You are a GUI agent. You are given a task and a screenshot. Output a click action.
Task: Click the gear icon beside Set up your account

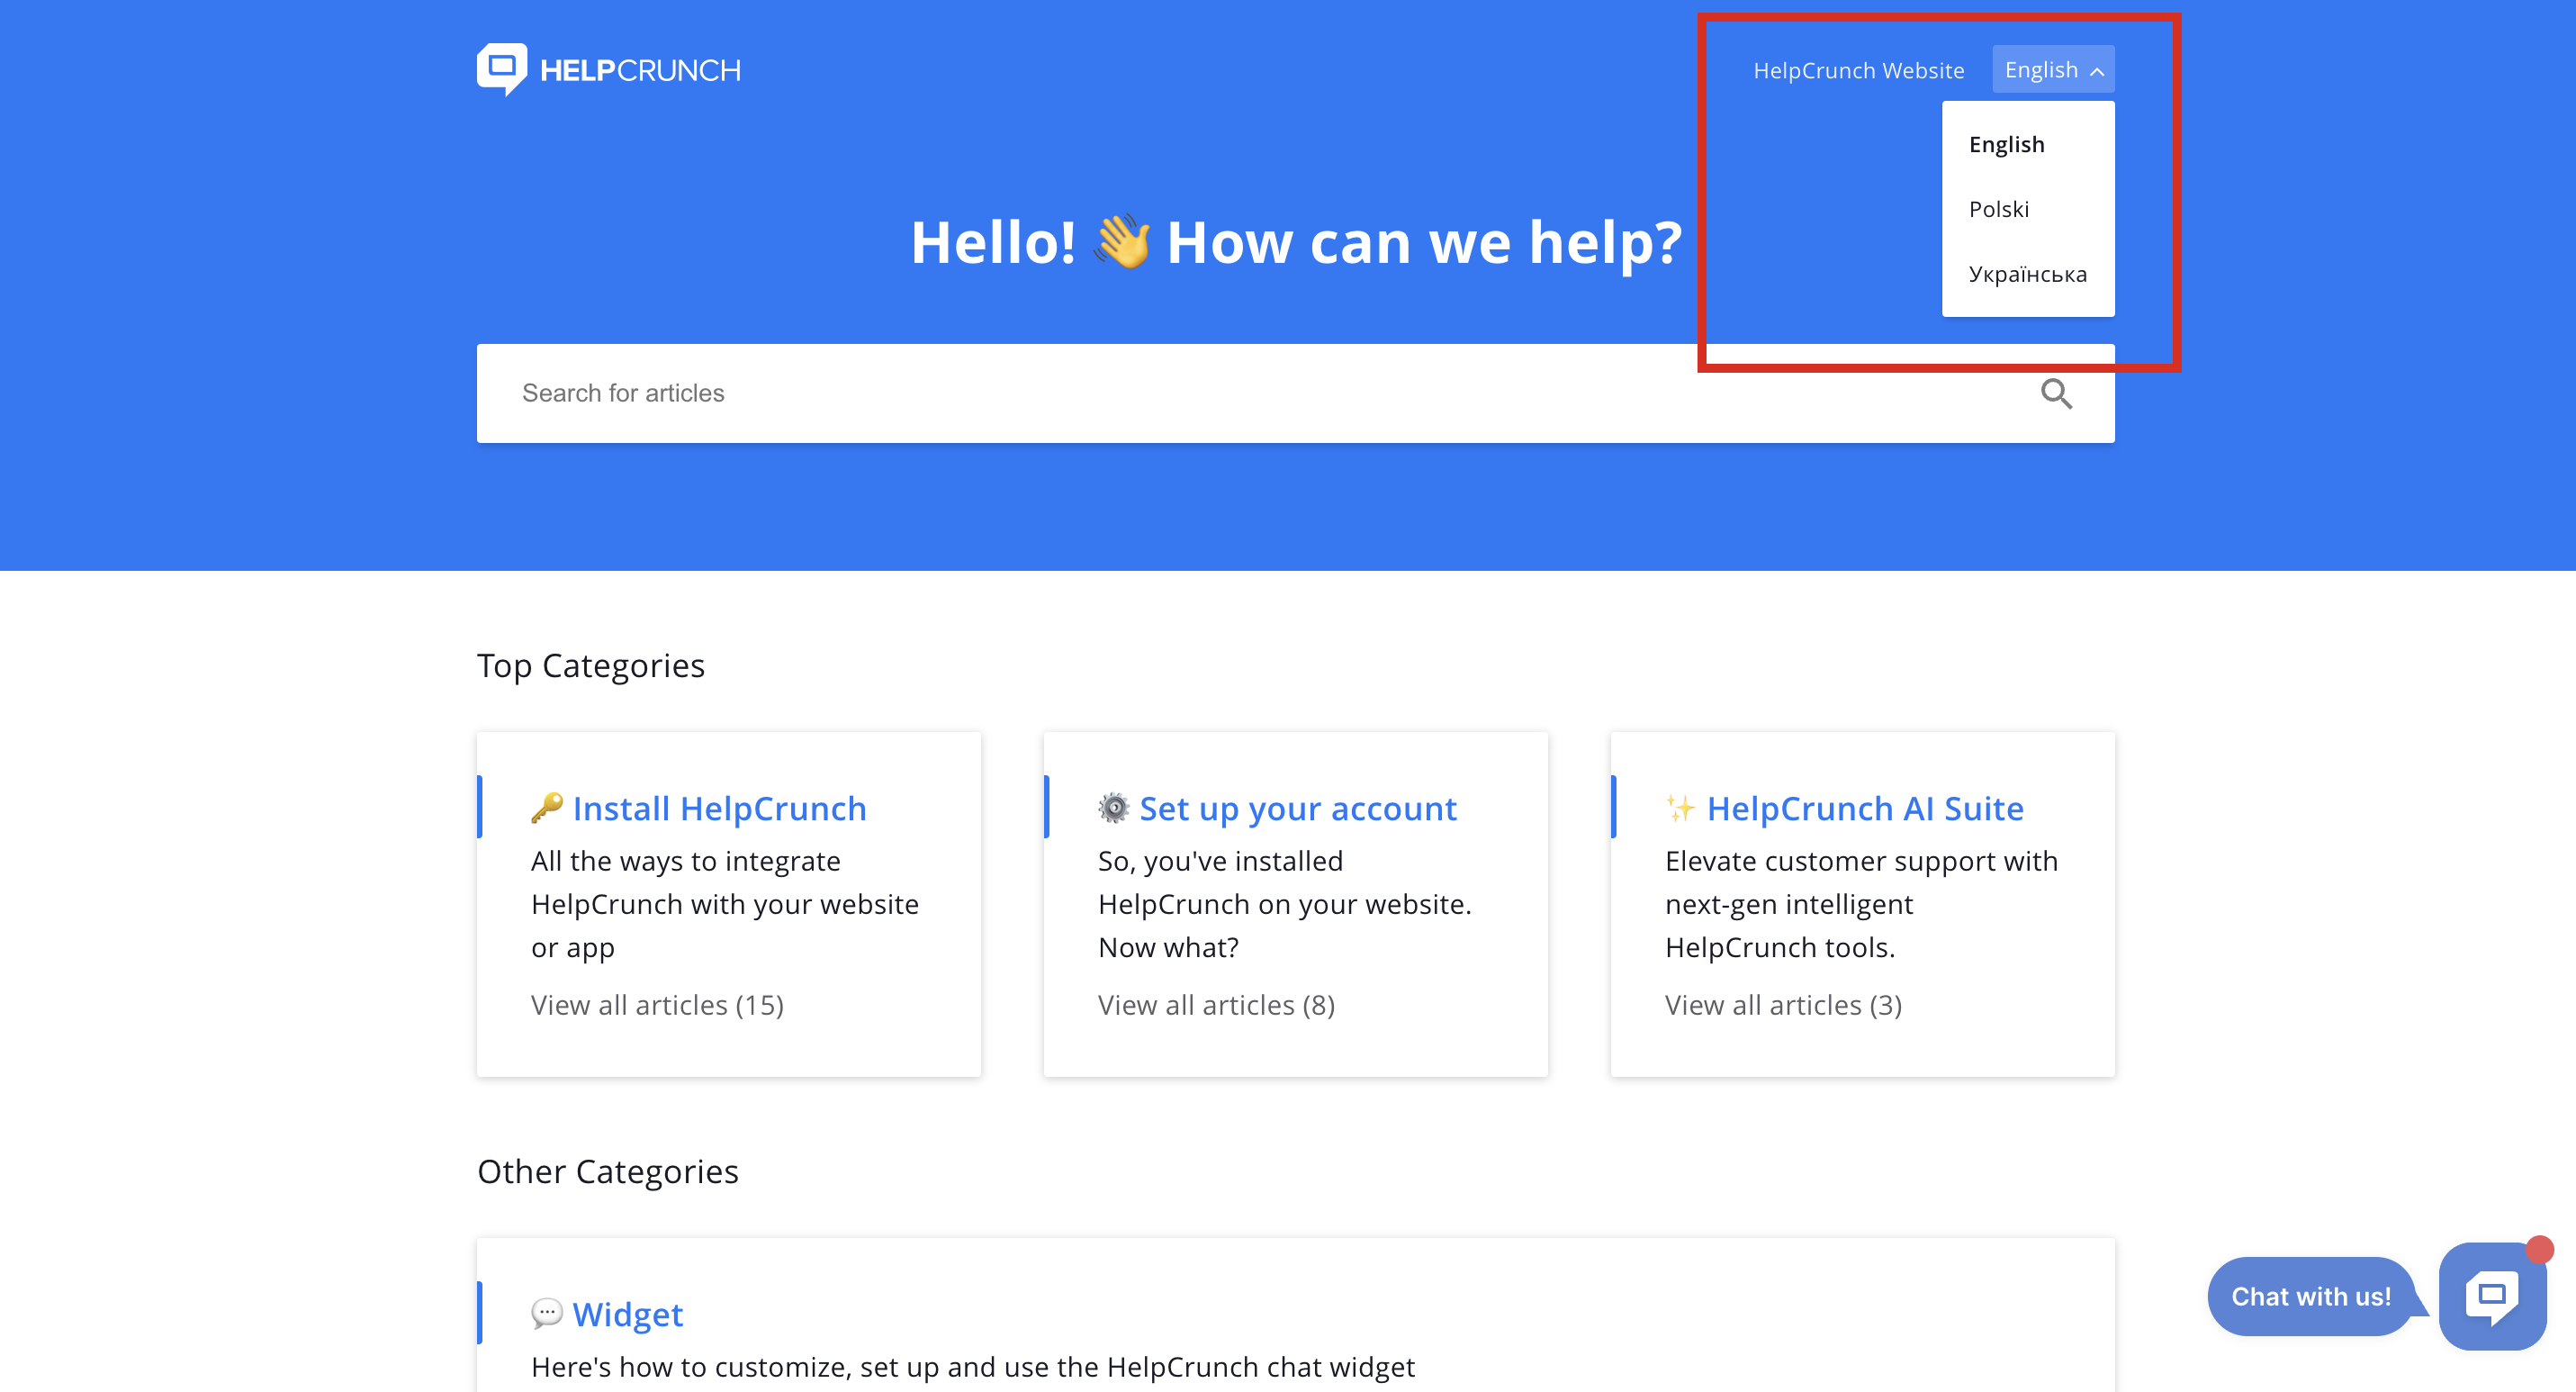coord(1113,808)
